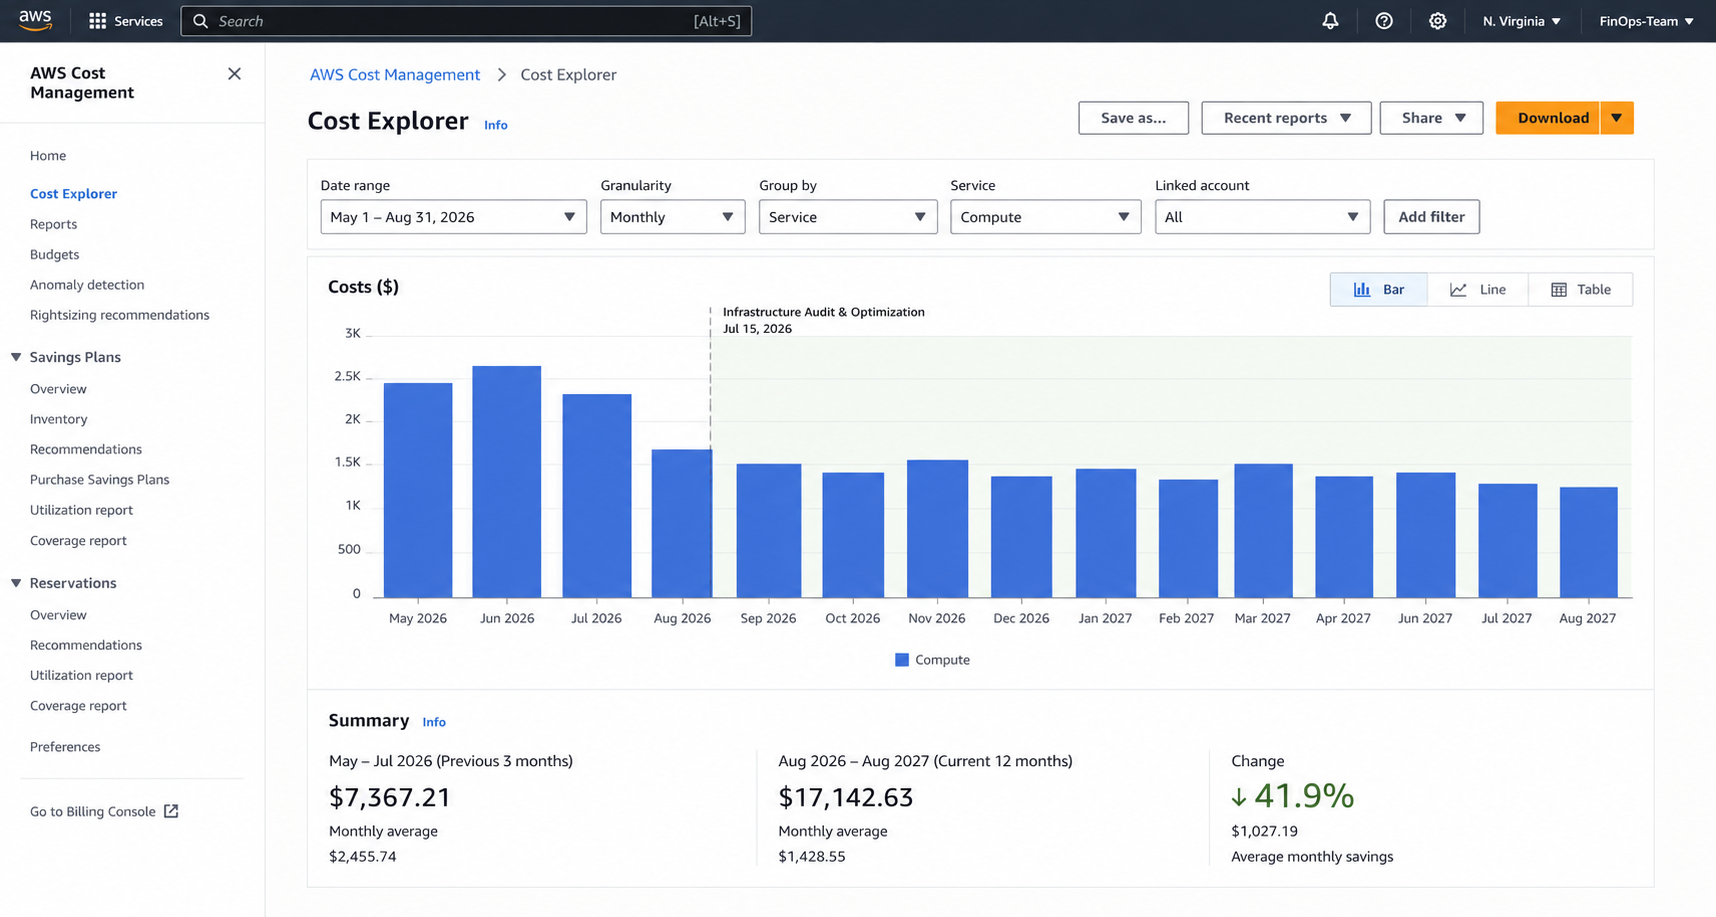Open the settings gear icon
This screenshot has width=1716, height=917.
[1437, 21]
